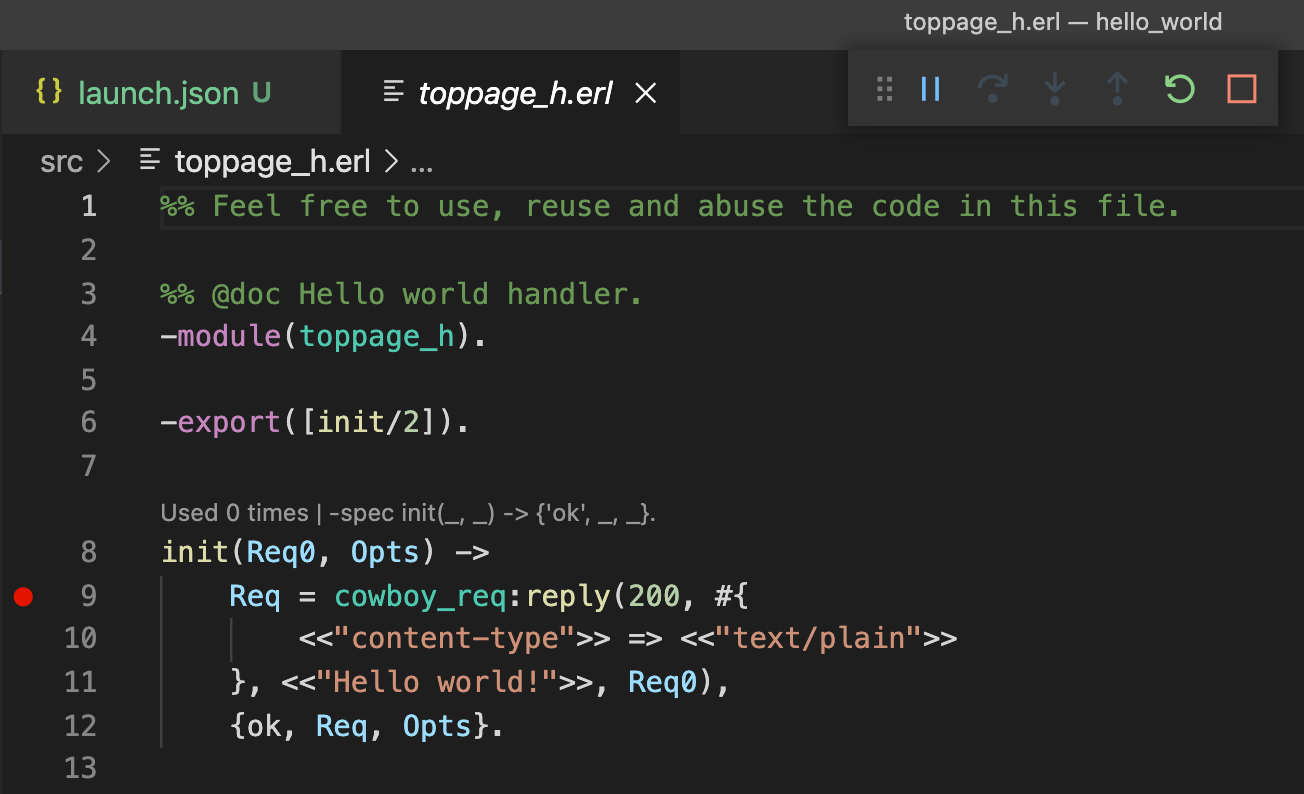Click the Step Over debug icon

click(992, 89)
